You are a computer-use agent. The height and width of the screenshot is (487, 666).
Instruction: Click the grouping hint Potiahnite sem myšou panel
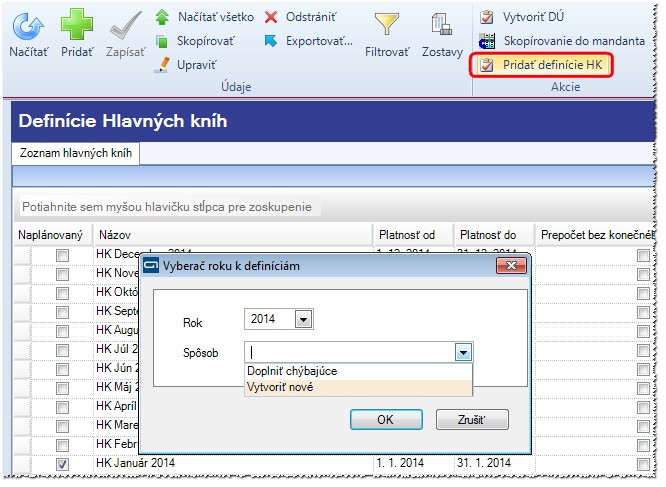coord(166,207)
